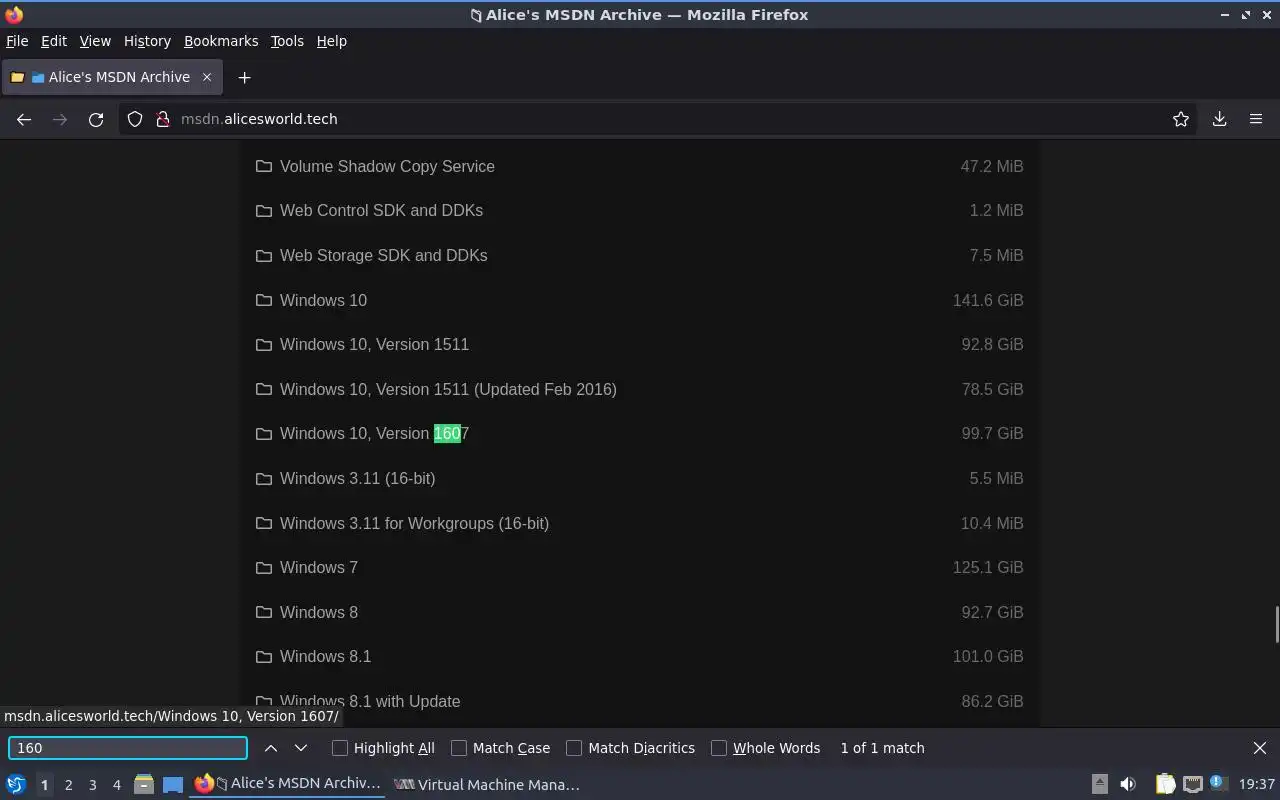Click folder icon beside Volume Shadow Copy Service
This screenshot has width=1280, height=800.
tap(264, 166)
